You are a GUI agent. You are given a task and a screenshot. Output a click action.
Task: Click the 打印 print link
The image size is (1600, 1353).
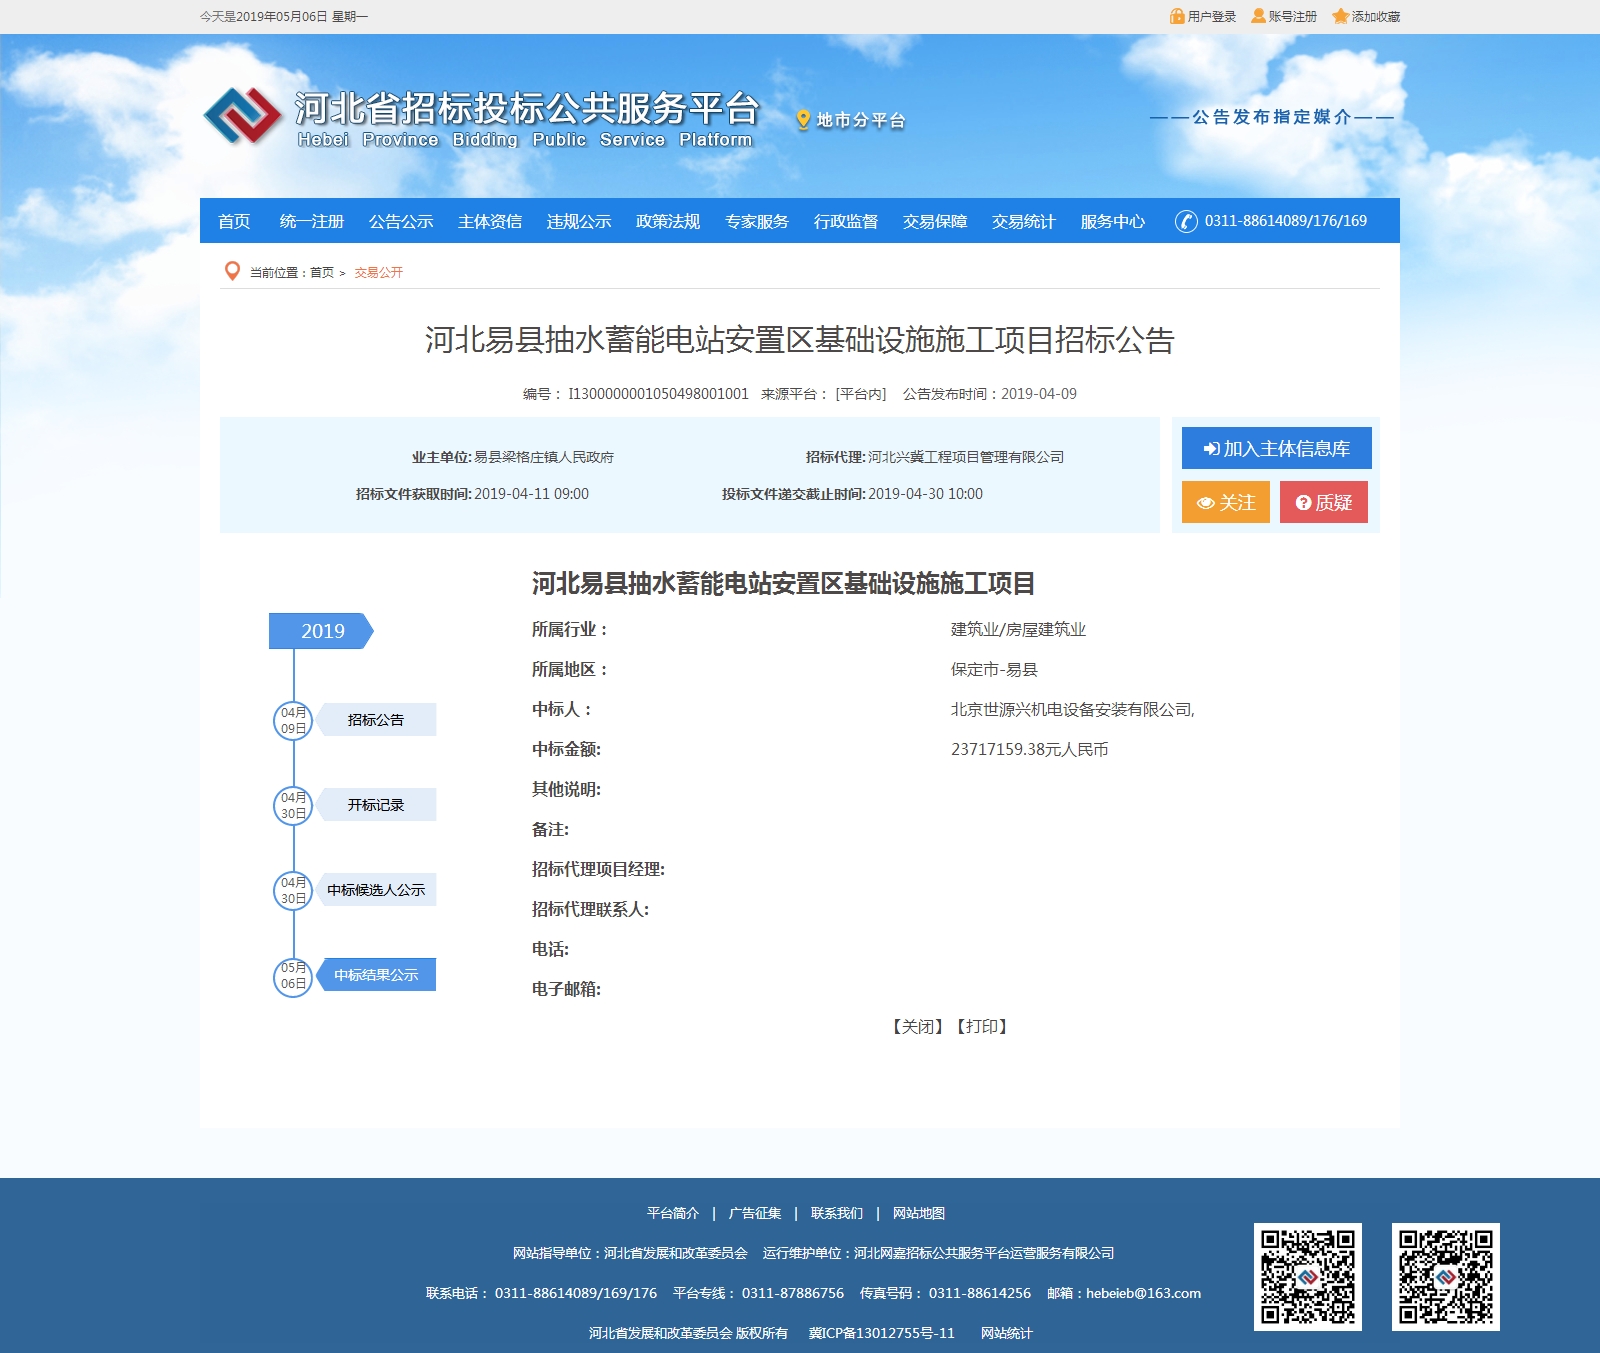click(982, 1026)
